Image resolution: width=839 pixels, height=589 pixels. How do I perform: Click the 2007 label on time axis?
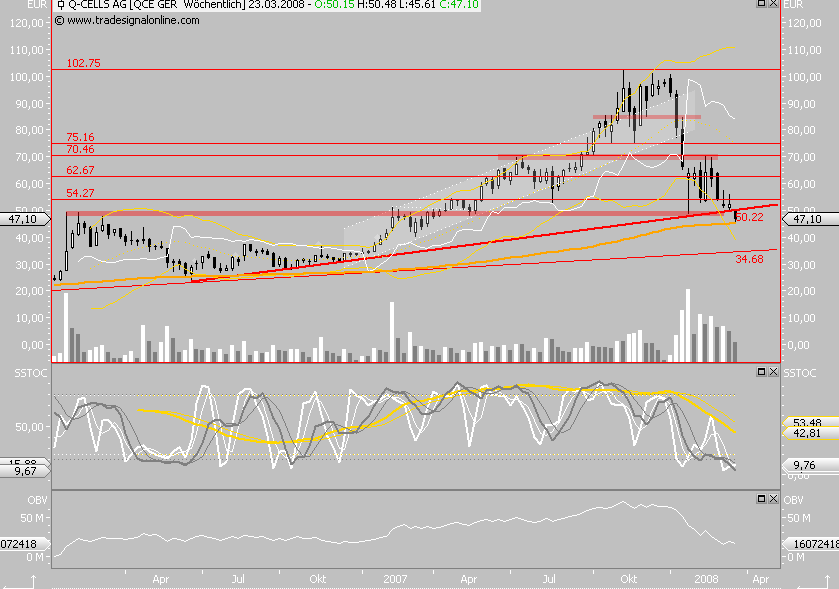tap(395, 579)
